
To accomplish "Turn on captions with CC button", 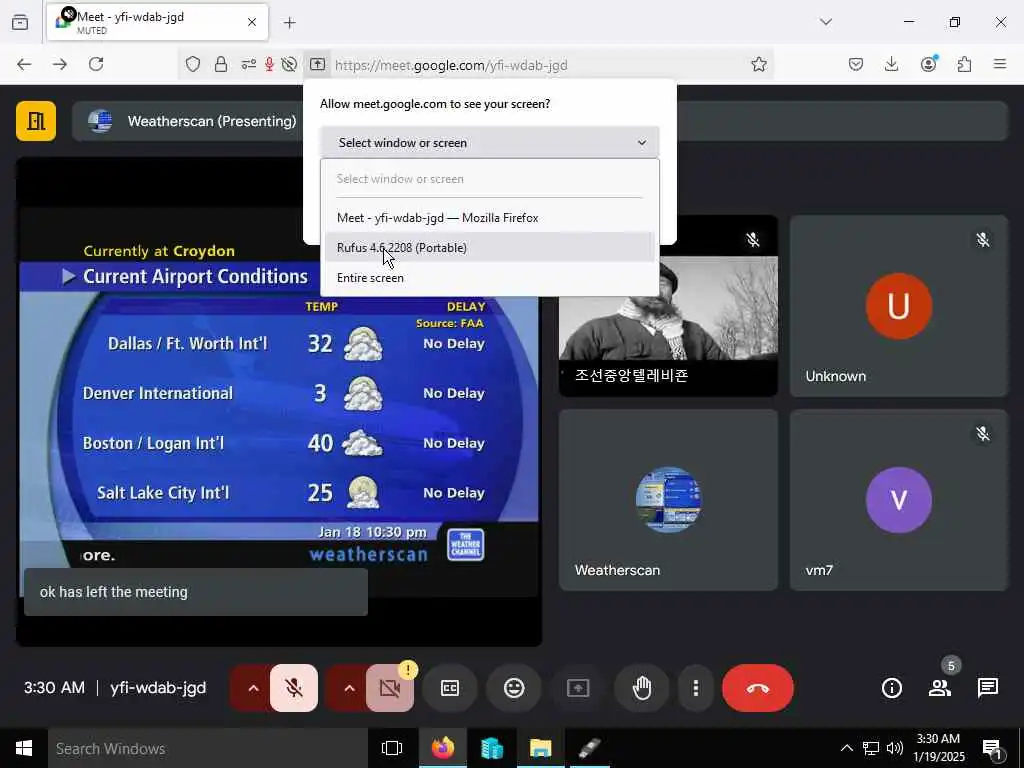I will [x=450, y=688].
